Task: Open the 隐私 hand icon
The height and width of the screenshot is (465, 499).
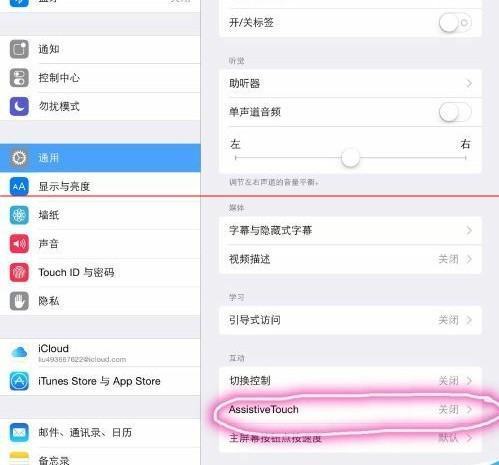Action: (19, 301)
